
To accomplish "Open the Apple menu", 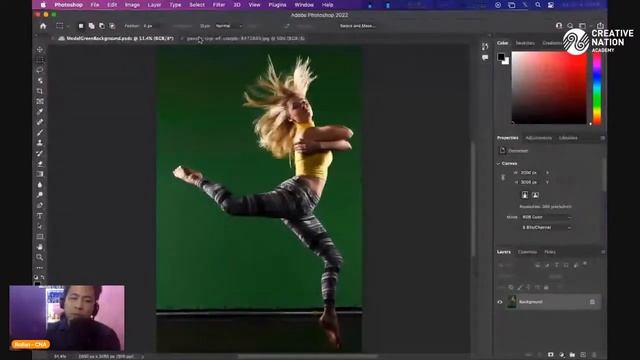I will tap(43, 5).
